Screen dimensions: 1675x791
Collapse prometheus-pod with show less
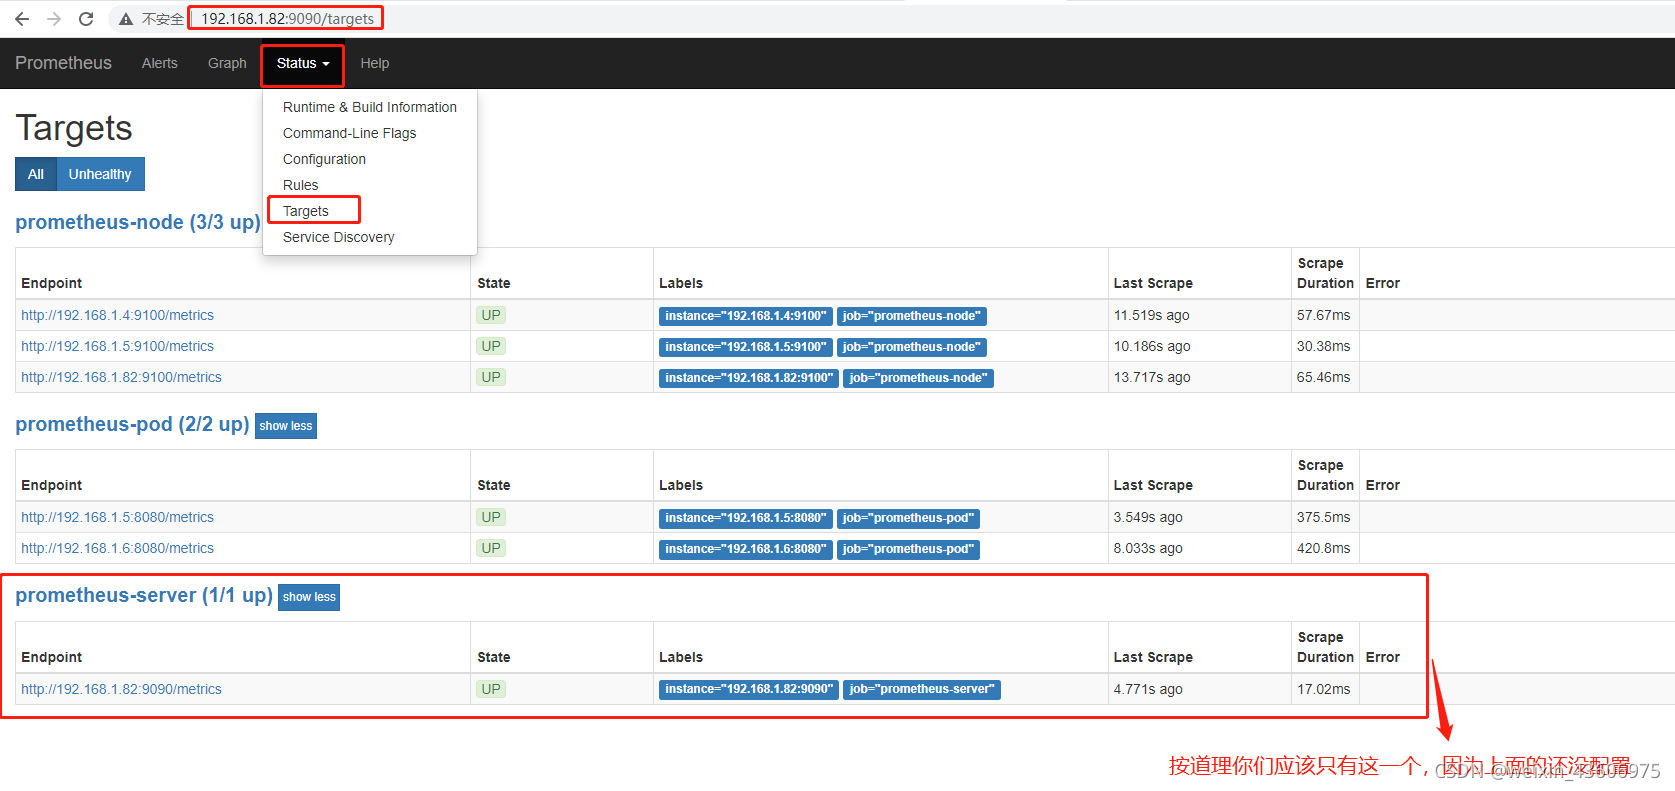coord(286,426)
